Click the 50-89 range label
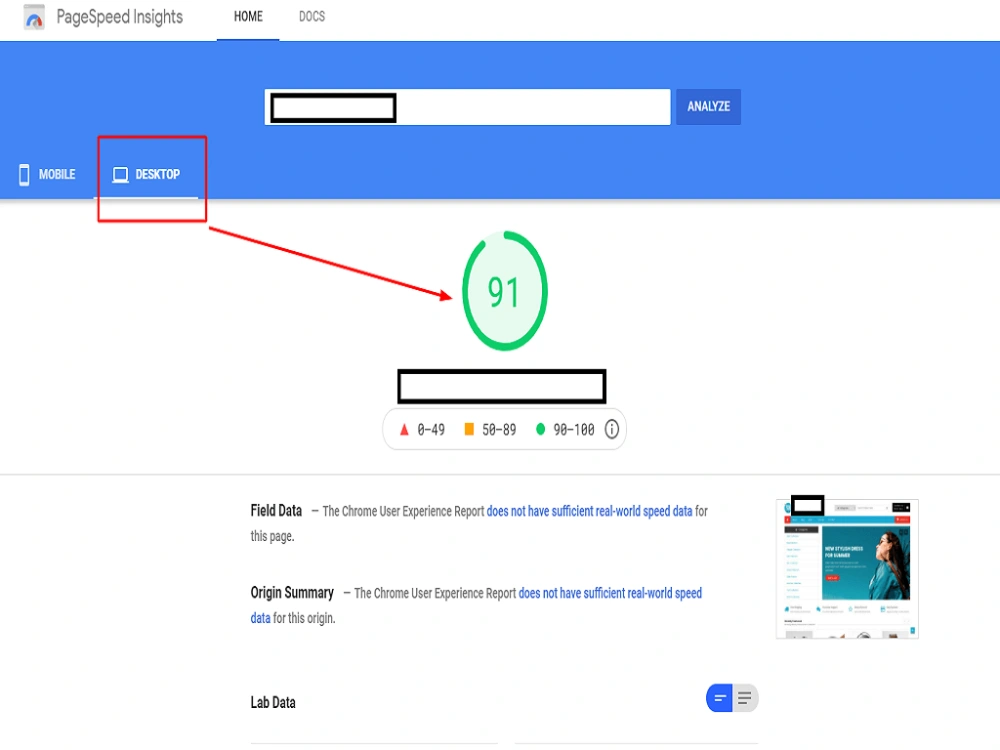 (499, 430)
